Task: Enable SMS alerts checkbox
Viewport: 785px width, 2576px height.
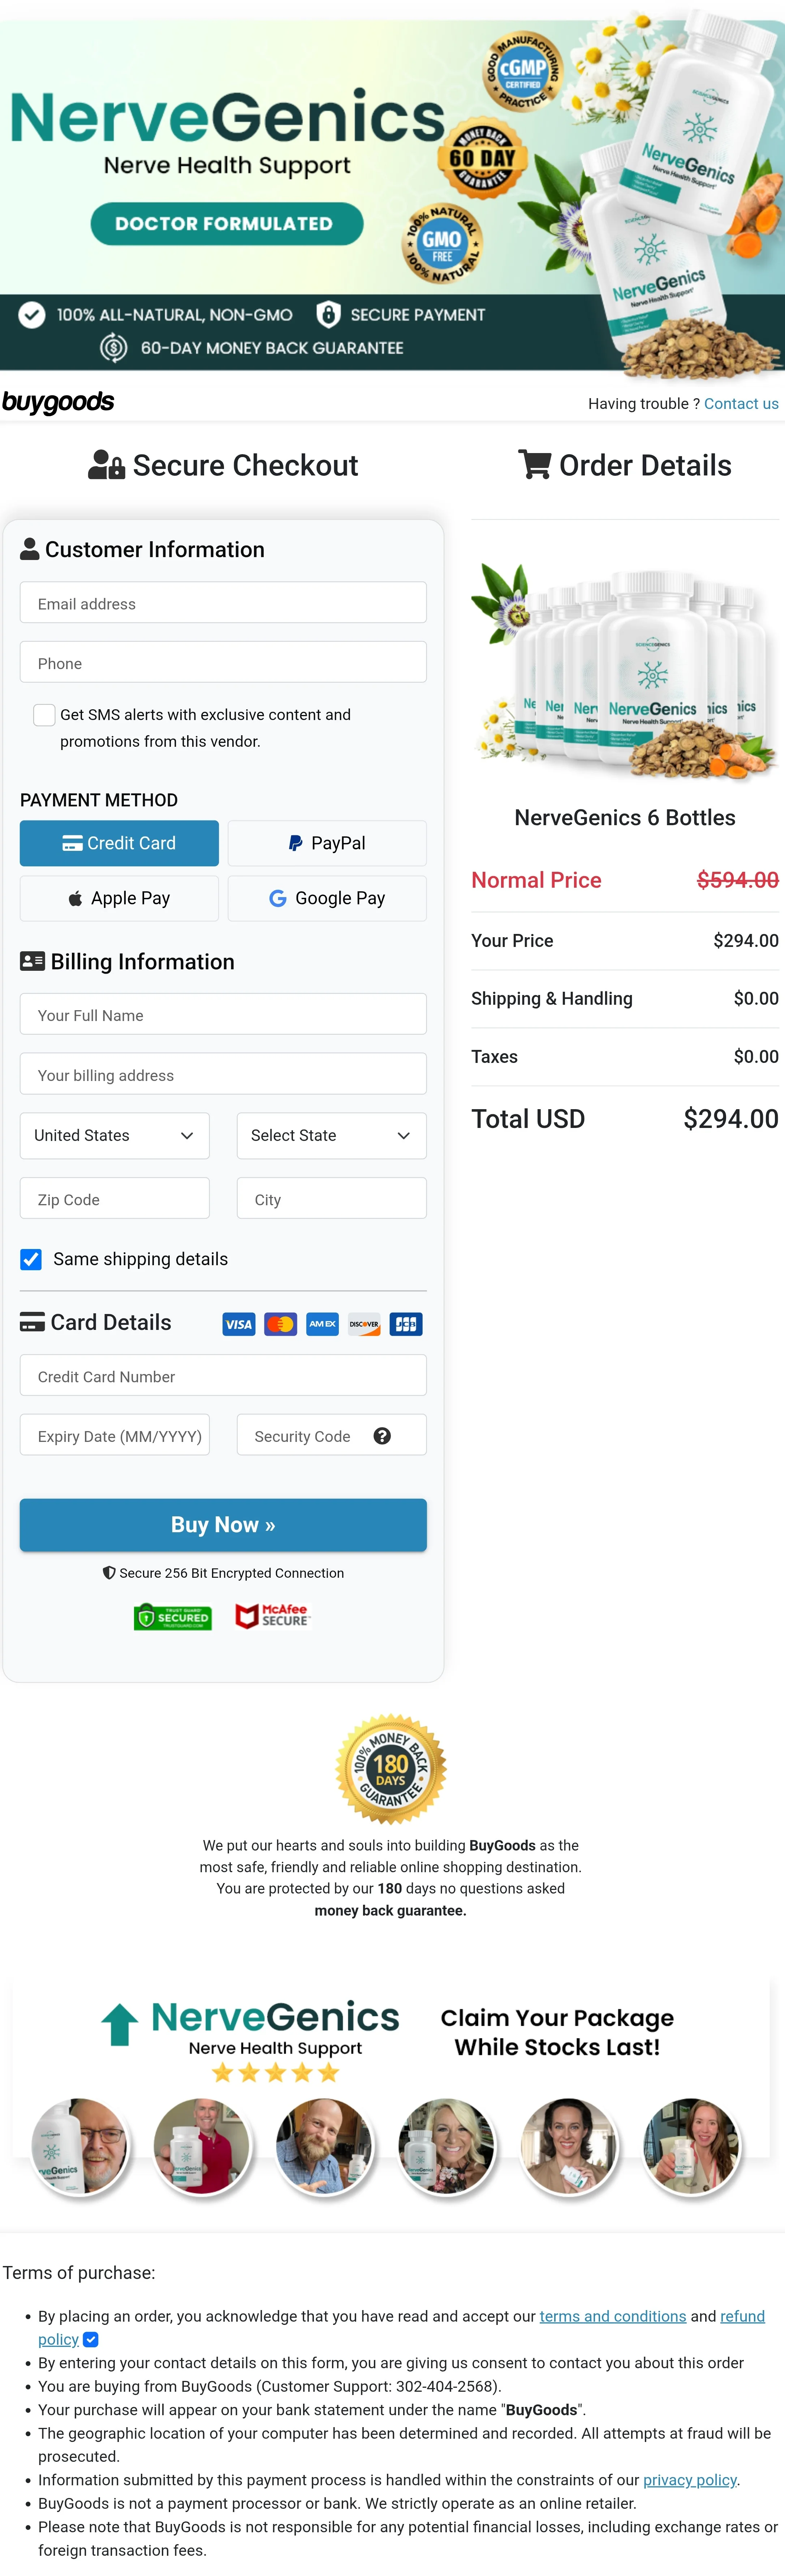Action: [44, 715]
